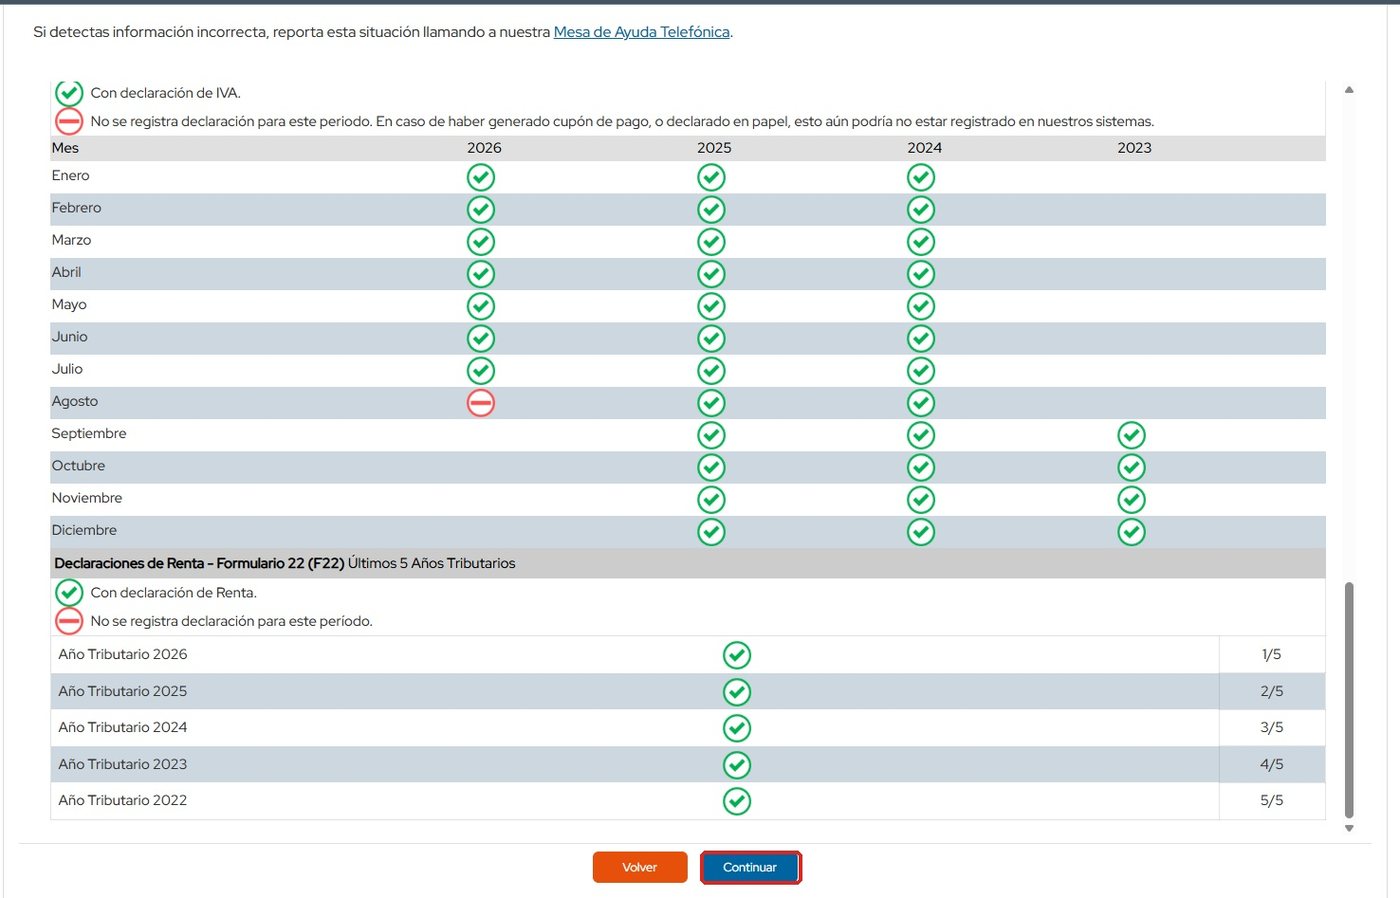Viewport: 1400px width, 898px height.
Task: Click the green check for Agosto 2024
Action: pos(921,403)
